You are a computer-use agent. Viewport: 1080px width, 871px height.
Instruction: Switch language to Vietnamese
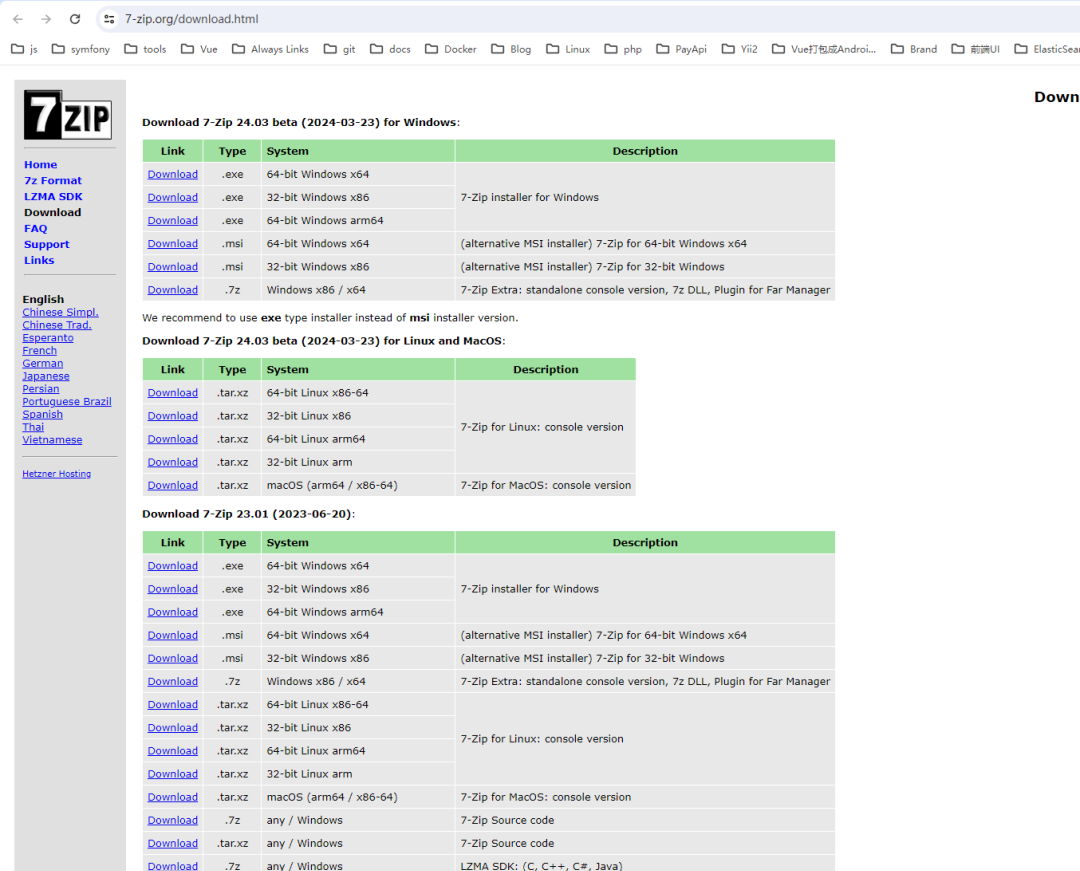click(52, 440)
